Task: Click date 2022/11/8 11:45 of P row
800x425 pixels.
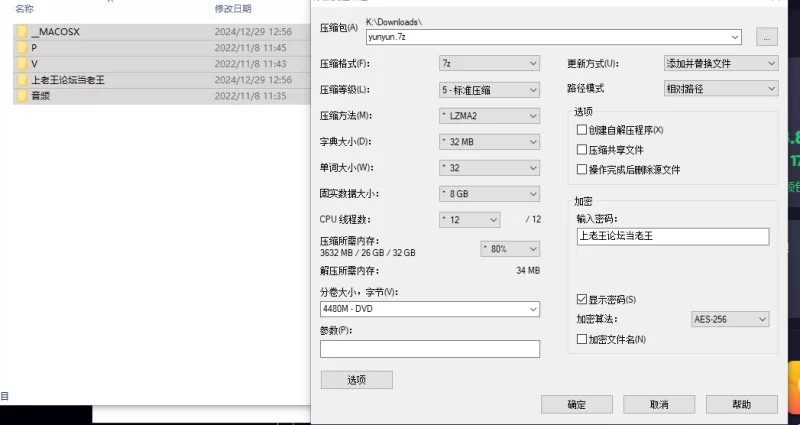Action: point(251,47)
